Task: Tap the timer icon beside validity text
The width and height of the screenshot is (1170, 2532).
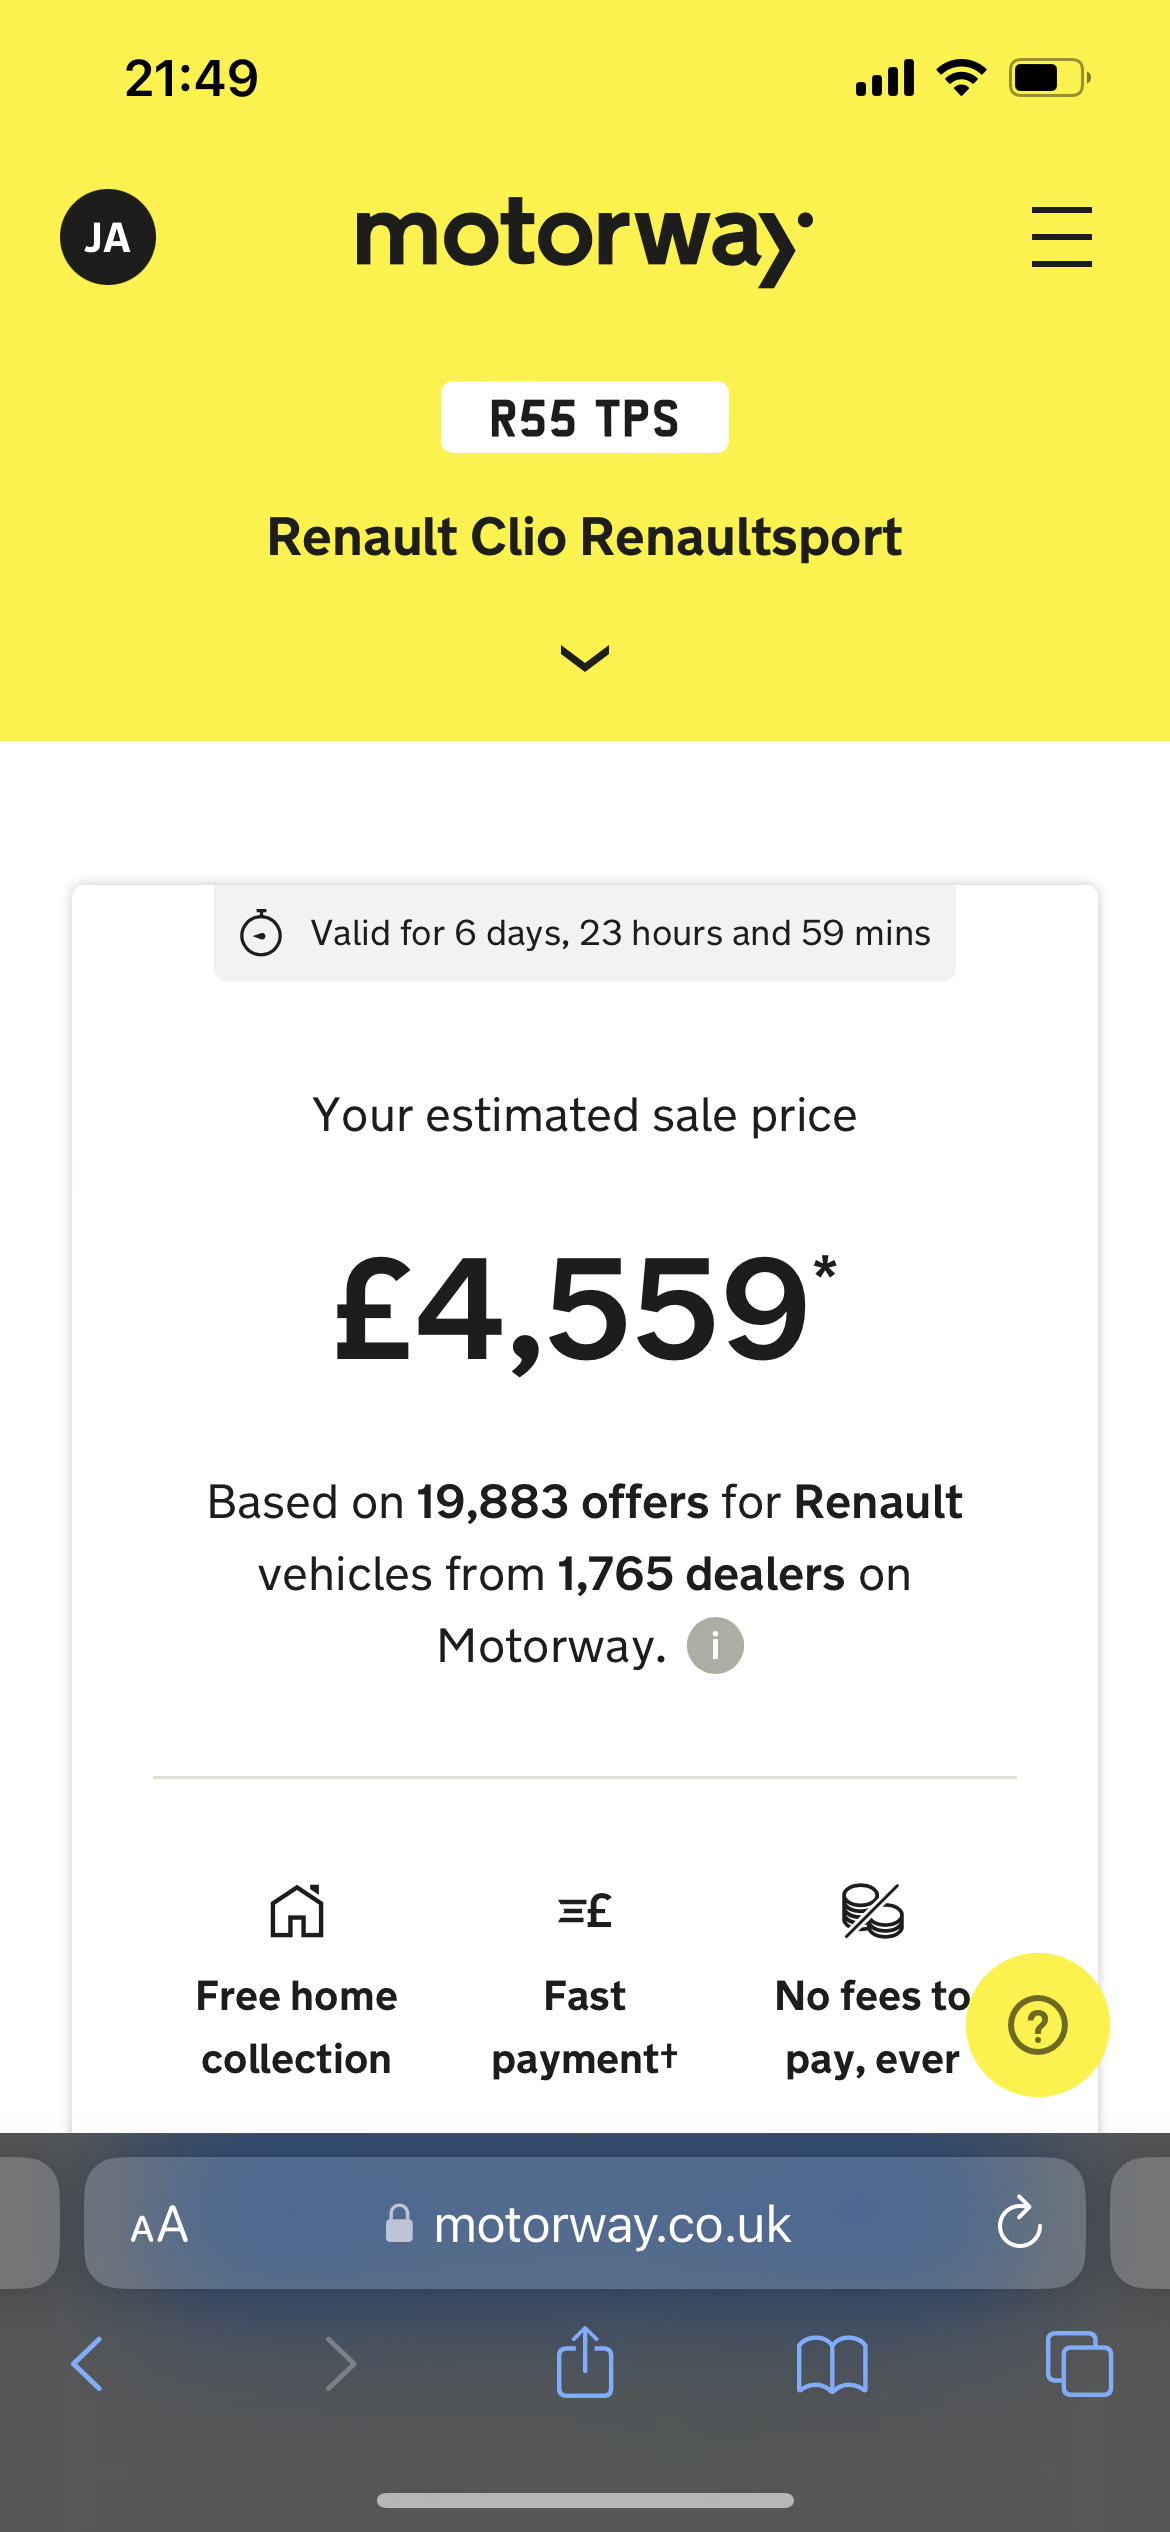Action: pos(261,933)
